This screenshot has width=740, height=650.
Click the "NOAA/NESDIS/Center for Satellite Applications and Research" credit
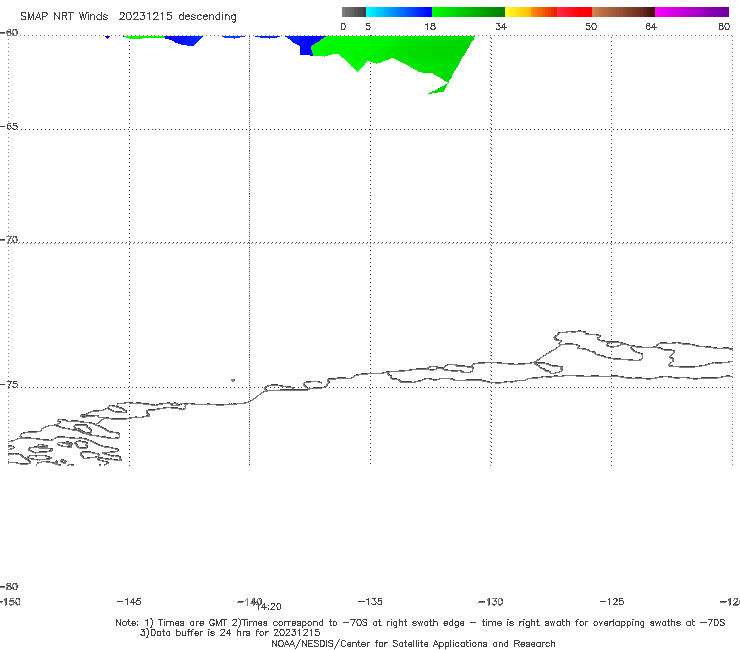pos(413,643)
